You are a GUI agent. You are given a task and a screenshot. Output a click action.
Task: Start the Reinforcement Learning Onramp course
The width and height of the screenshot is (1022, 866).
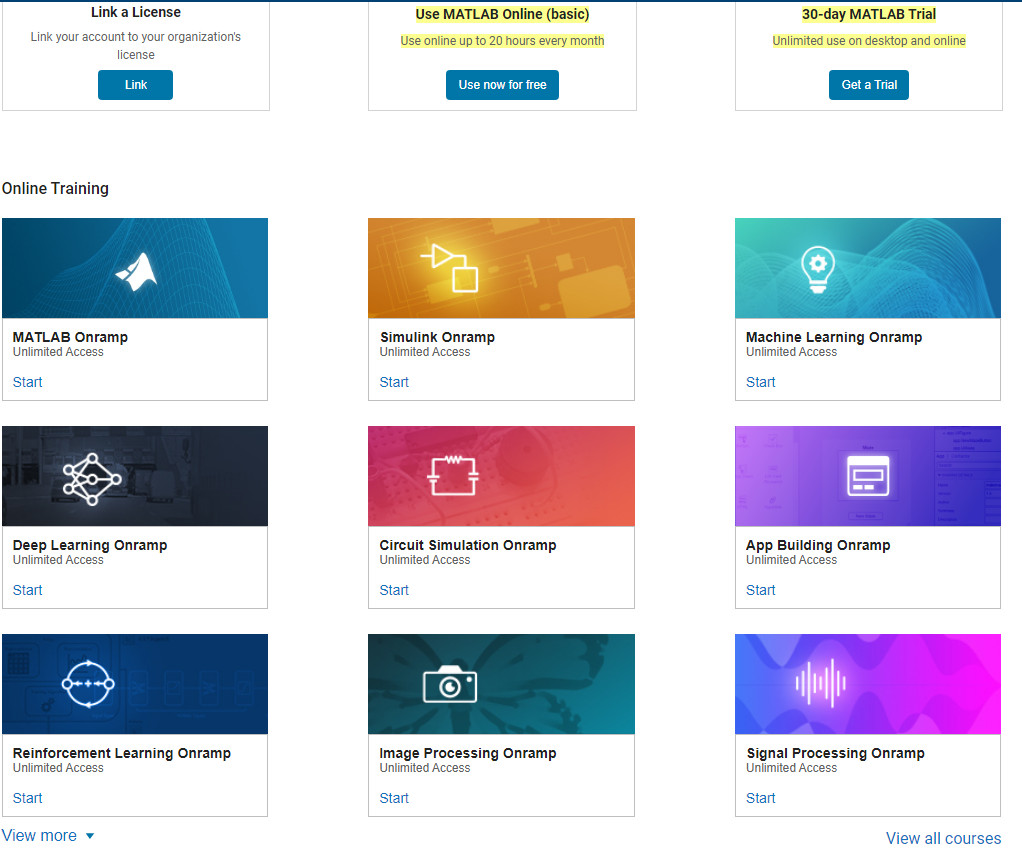27,798
